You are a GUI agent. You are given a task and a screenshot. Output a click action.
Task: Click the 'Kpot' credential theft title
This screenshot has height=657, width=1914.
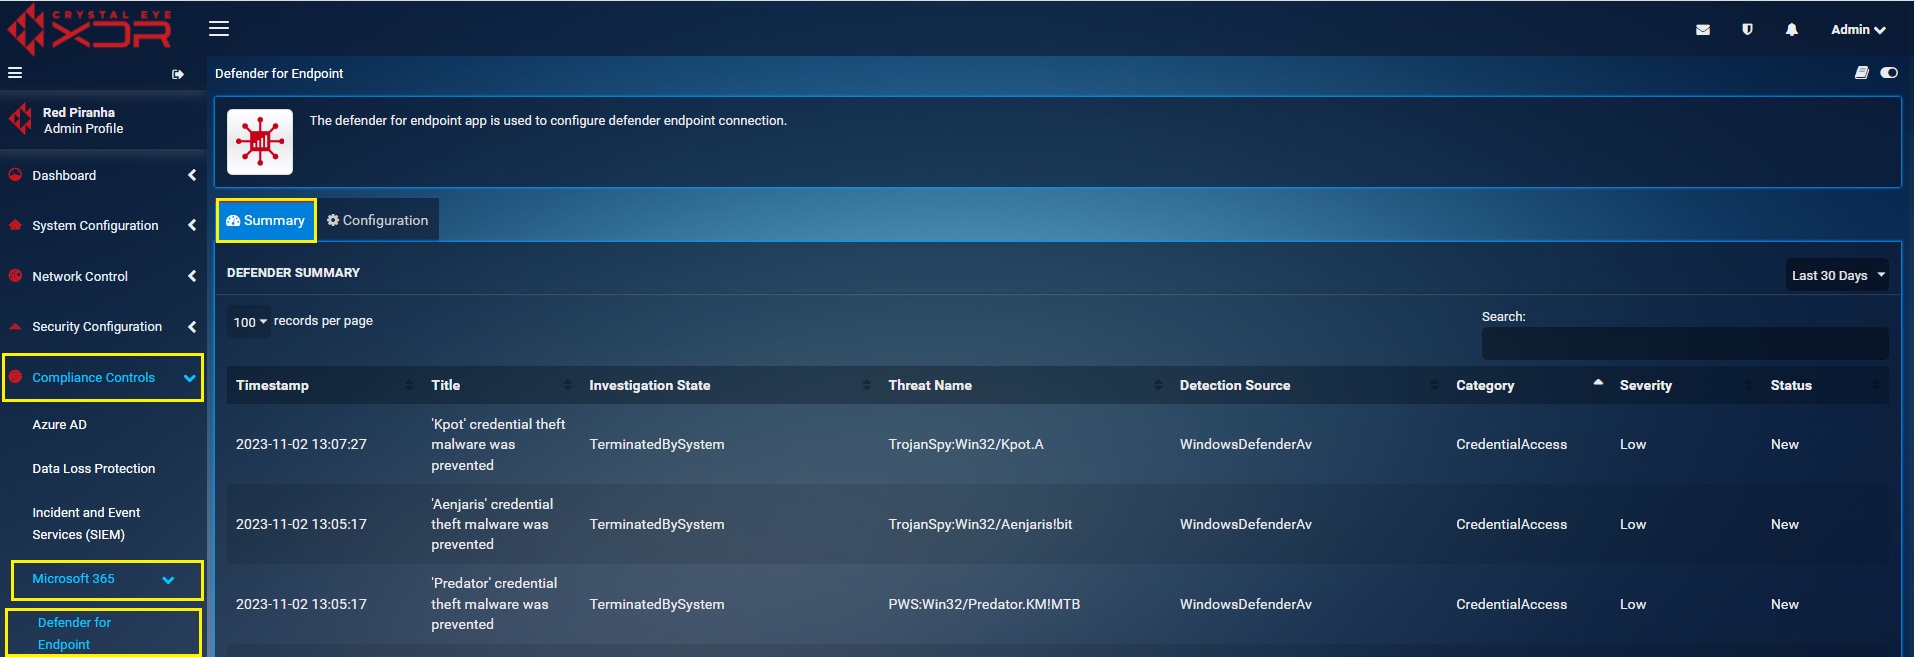coord(498,444)
